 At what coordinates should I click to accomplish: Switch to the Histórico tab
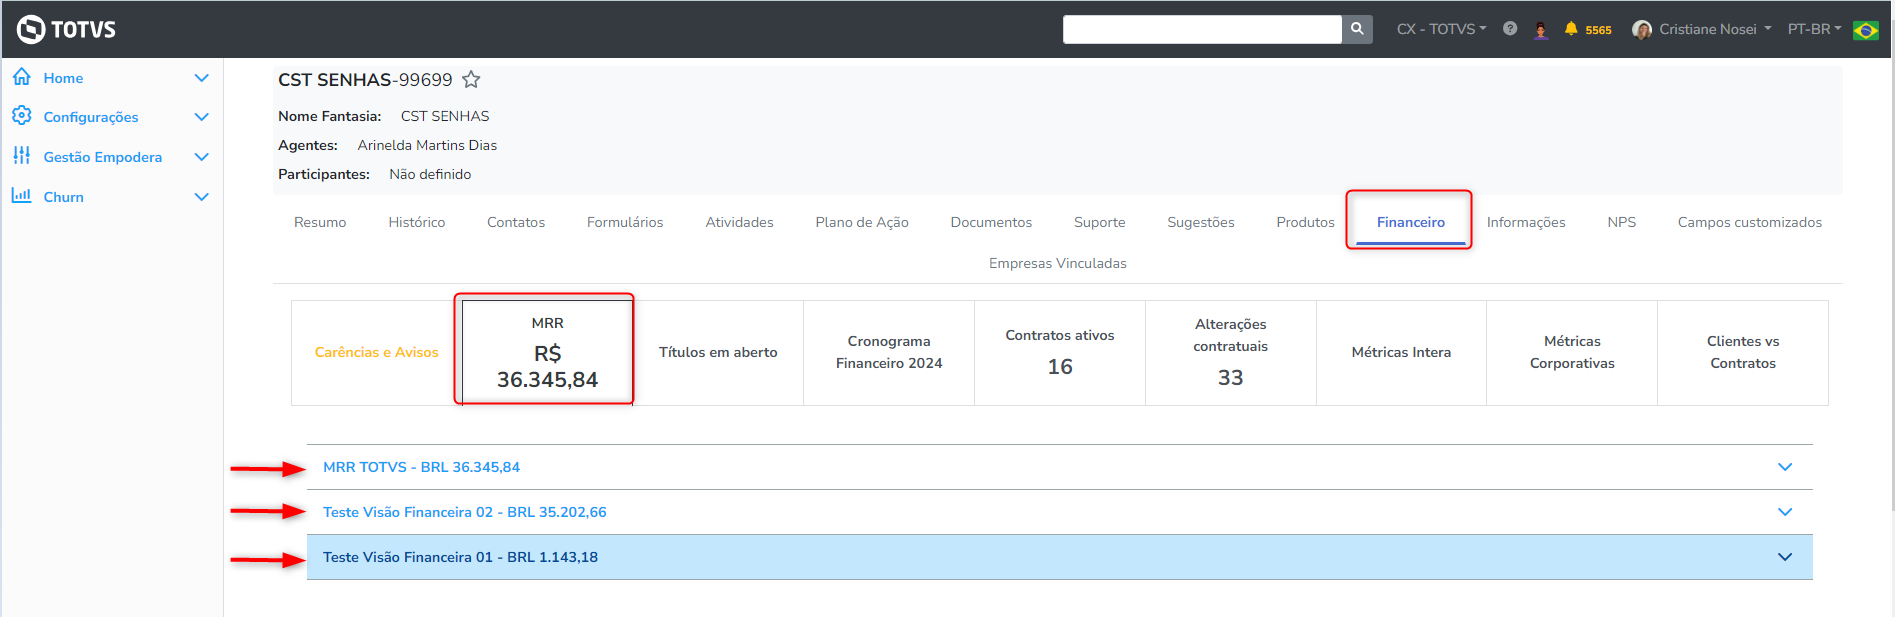coord(417,222)
